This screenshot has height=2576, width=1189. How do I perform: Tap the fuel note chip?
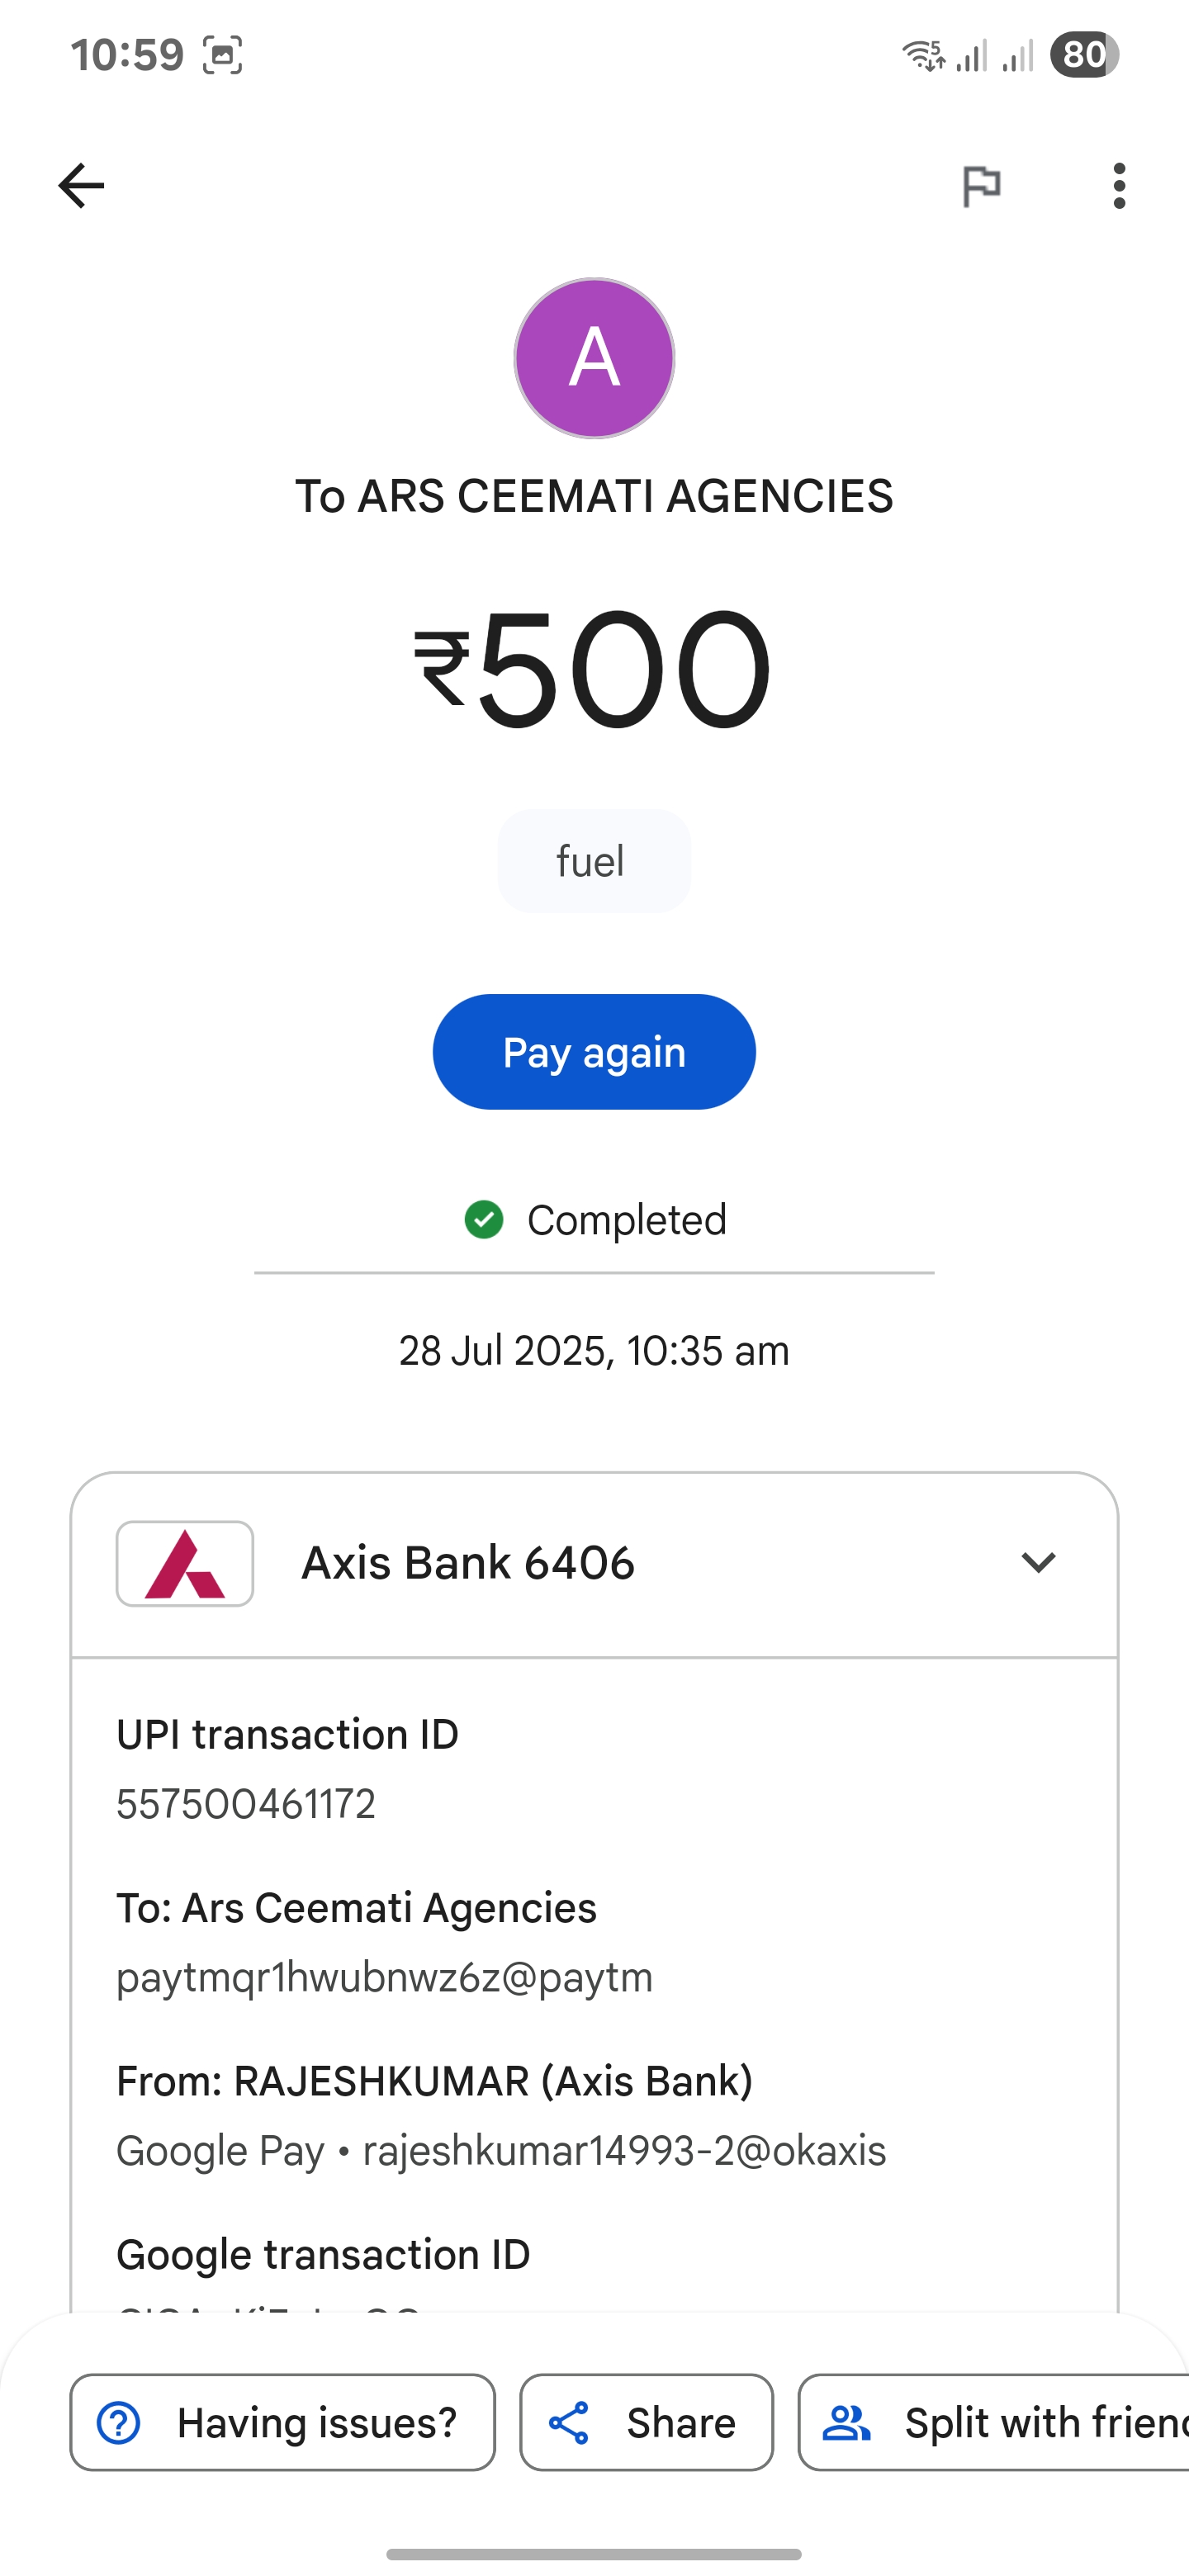(594, 861)
